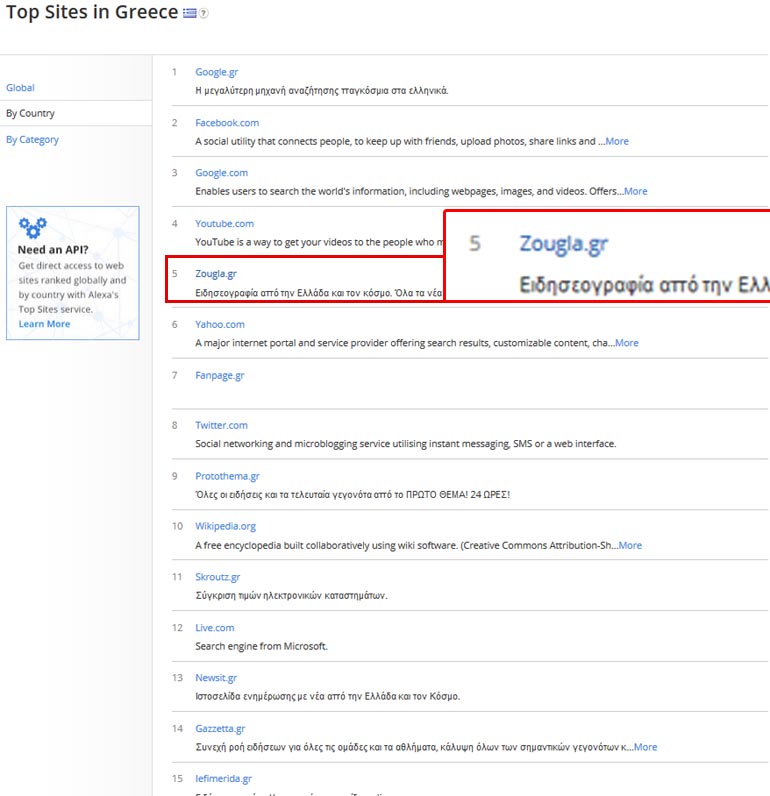Viewport: 770px width, 796px height.
Task: Select the By Country sidebar tab
Action: pyautogui.click(x=30, y=114)
